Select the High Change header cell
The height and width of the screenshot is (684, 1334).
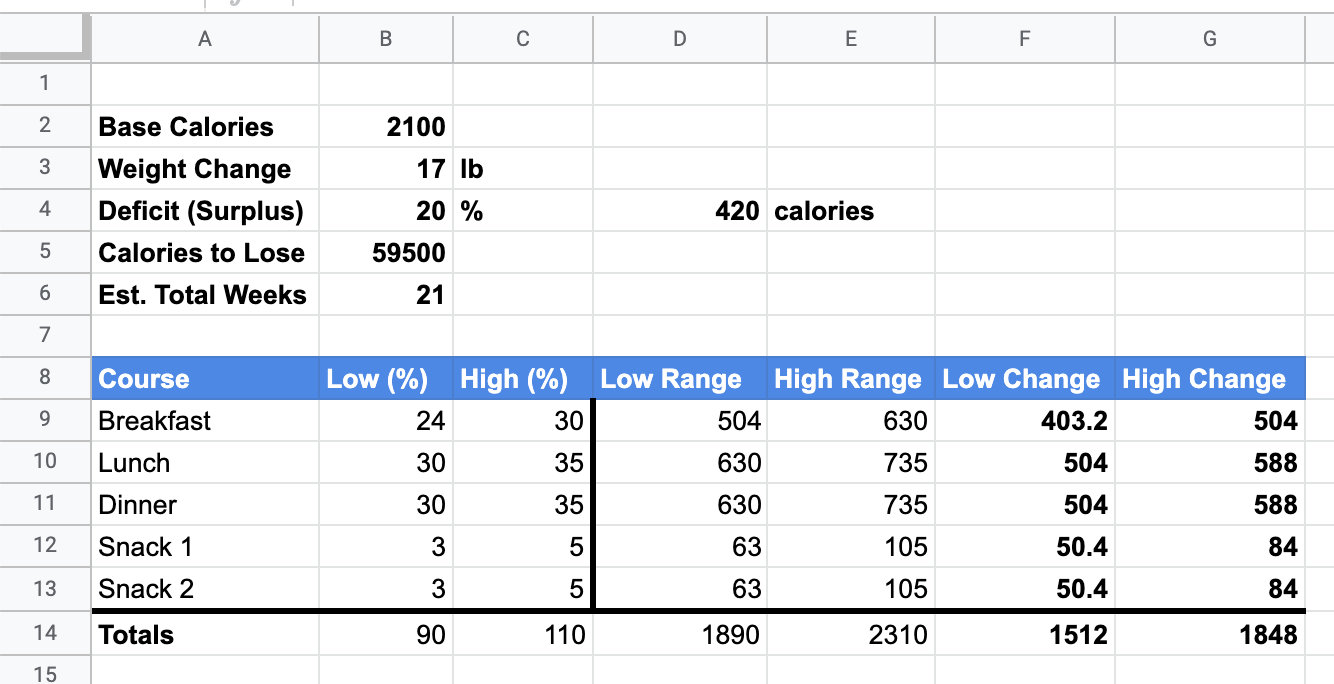[x=1209, y=379]
